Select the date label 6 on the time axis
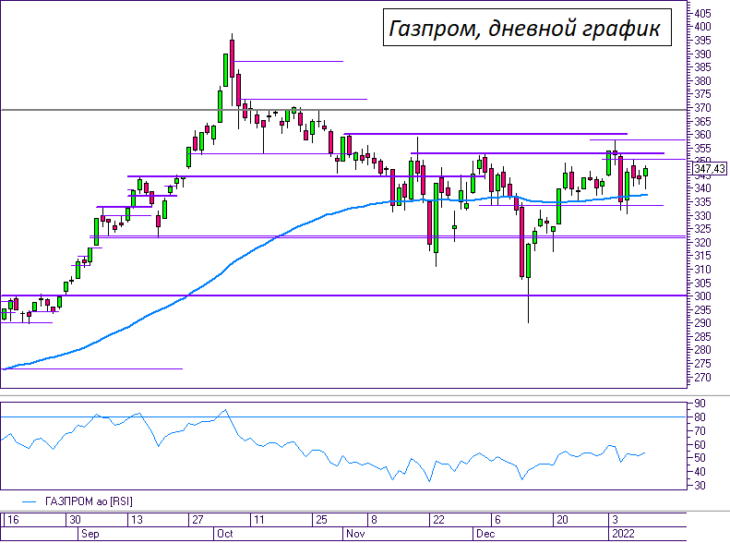The height and width of the screenshot is (543, 730). [497, 520]
